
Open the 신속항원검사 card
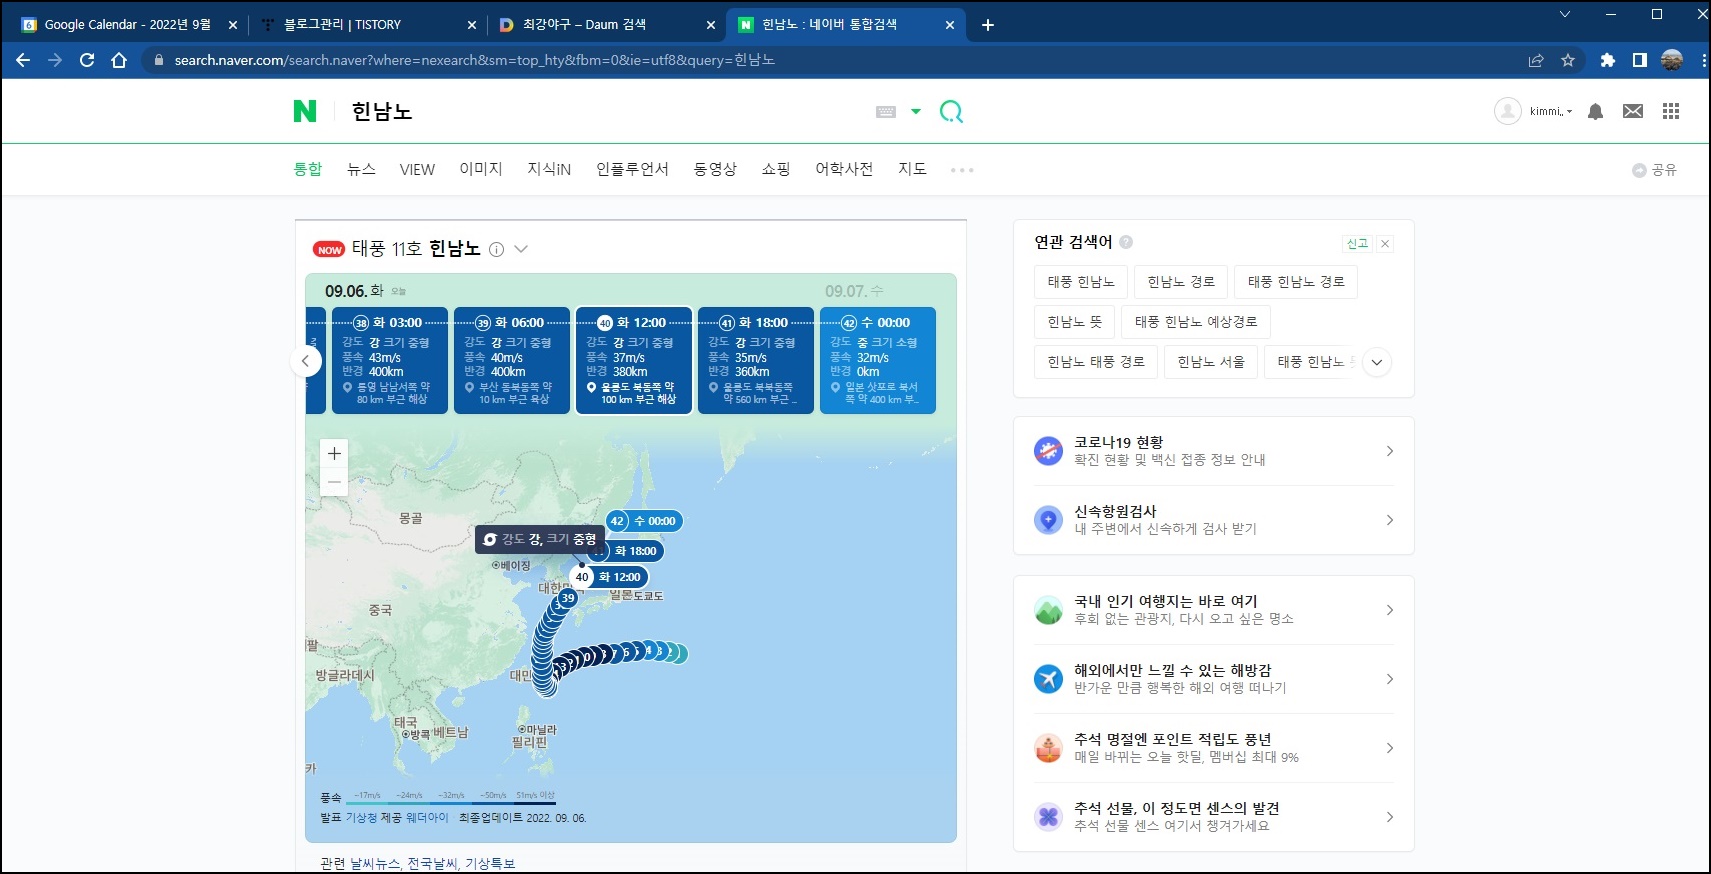(1214, 520)
